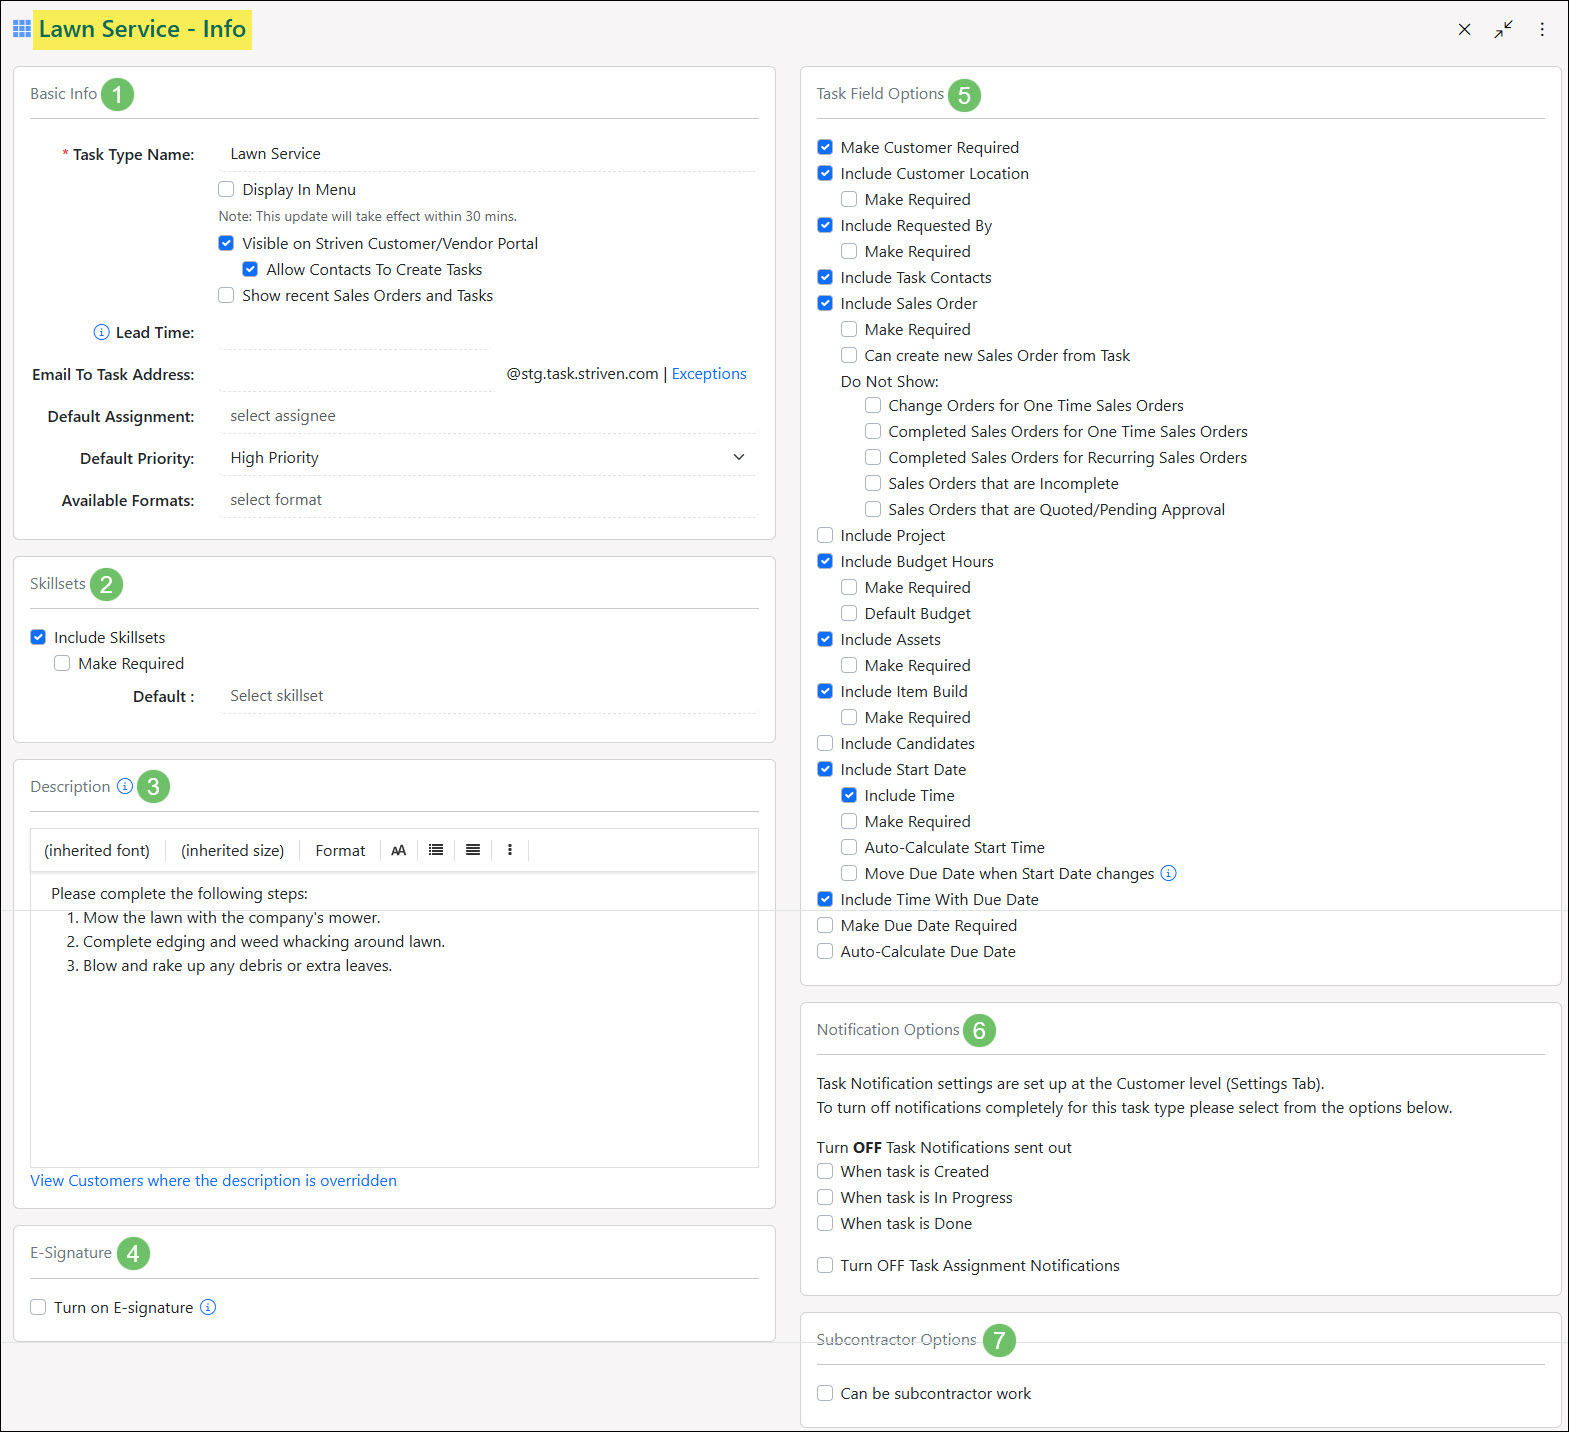1569x1432 pixels.
Task: Close the Lawn Service Info window
Action: point(1464,29)
